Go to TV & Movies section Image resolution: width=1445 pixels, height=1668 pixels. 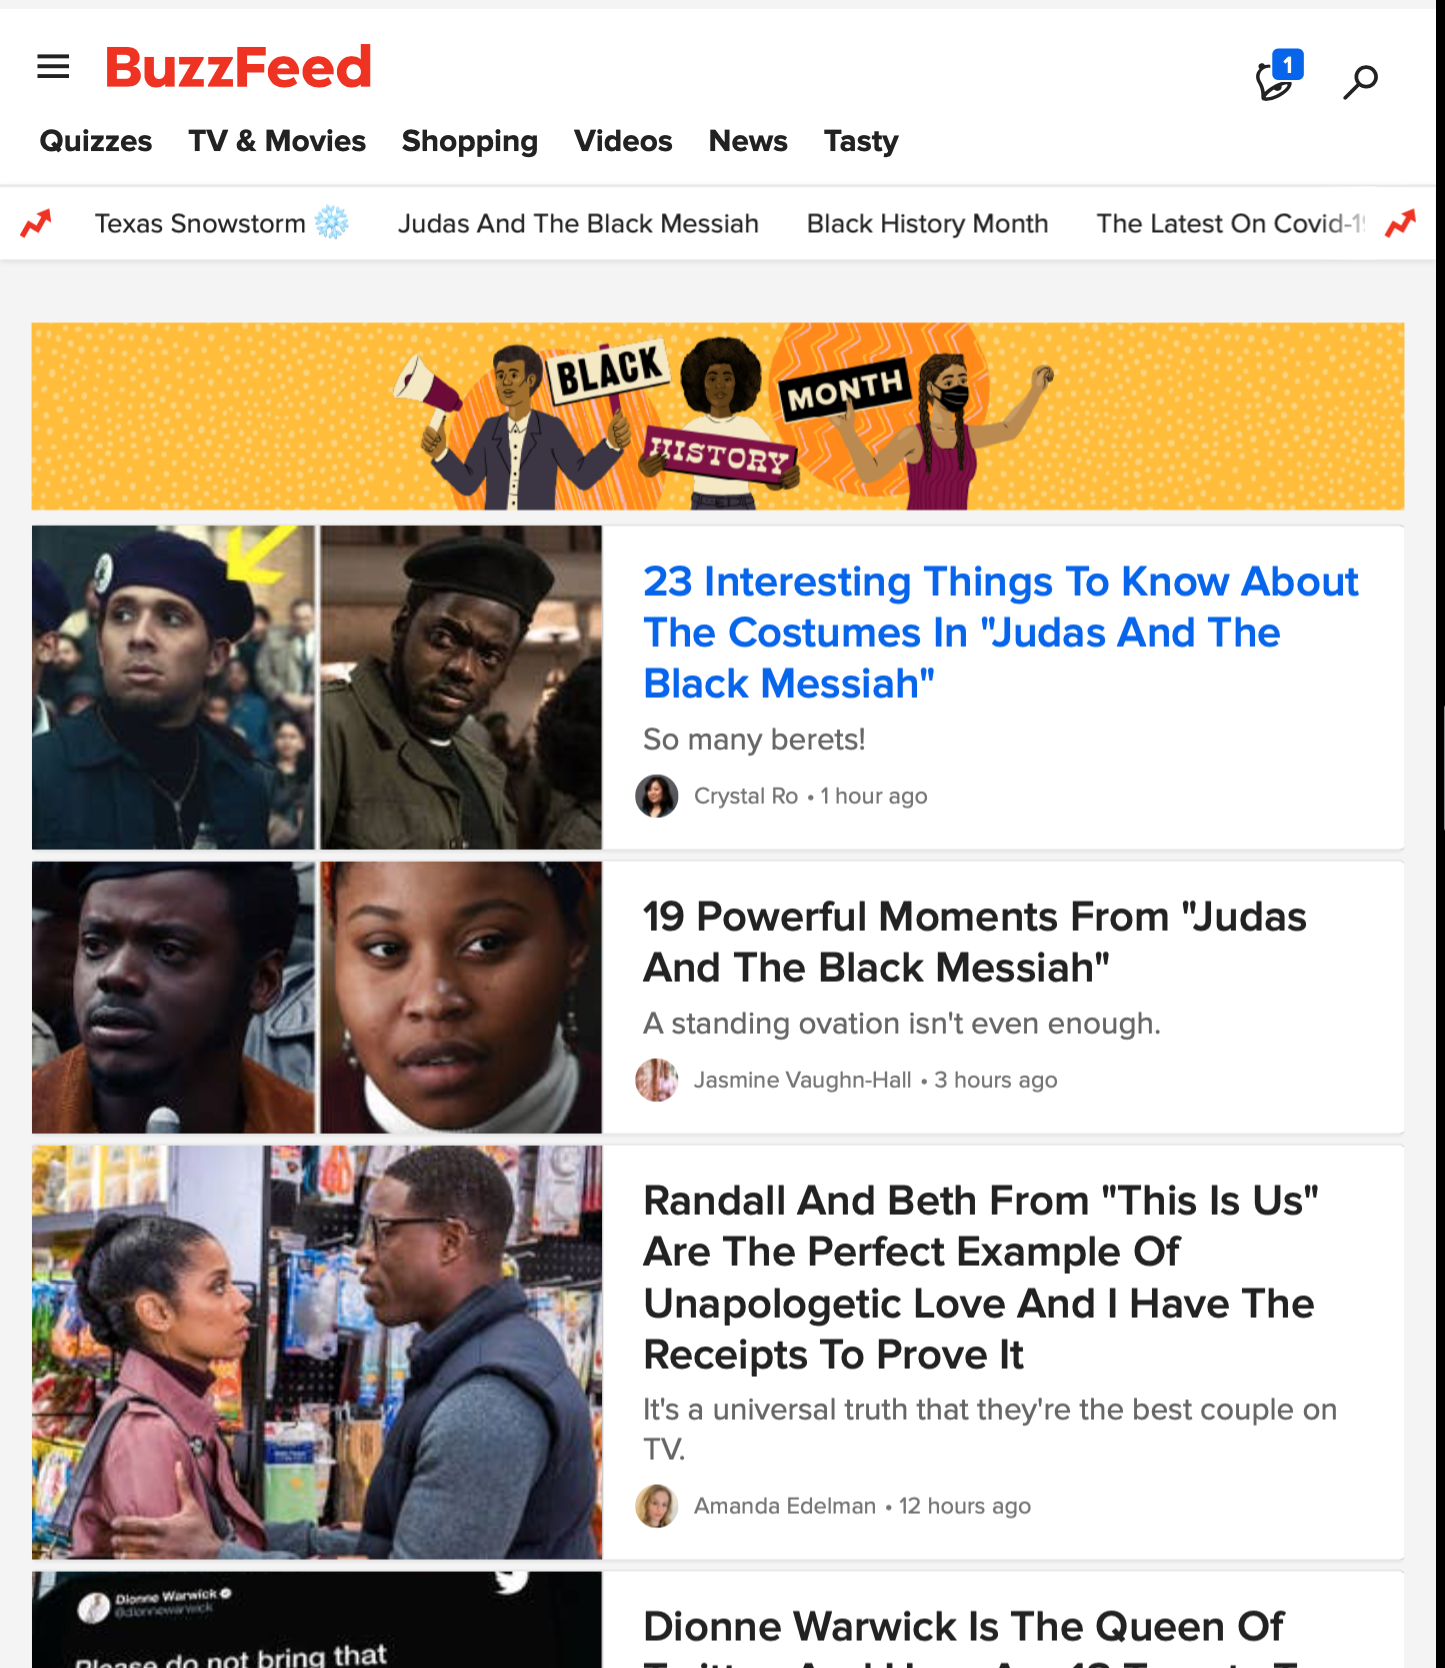[x=277, y=141]
